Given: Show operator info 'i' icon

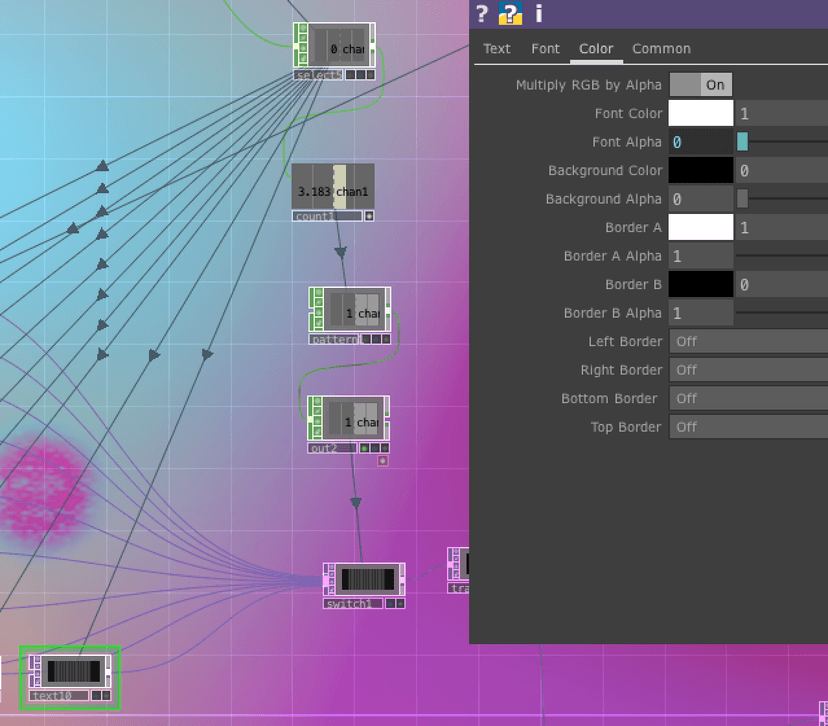Looking at the screenshot, I should point(539,14).
